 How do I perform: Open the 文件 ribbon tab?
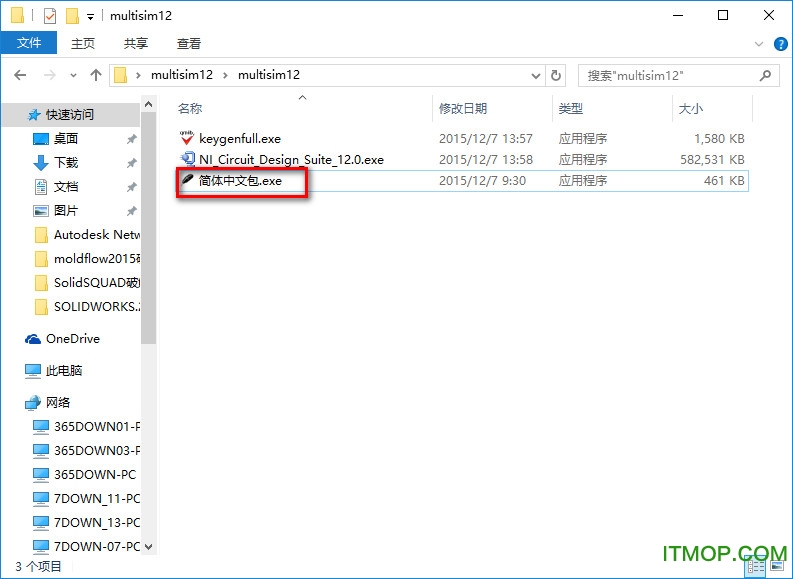click(x=29, y=43)
